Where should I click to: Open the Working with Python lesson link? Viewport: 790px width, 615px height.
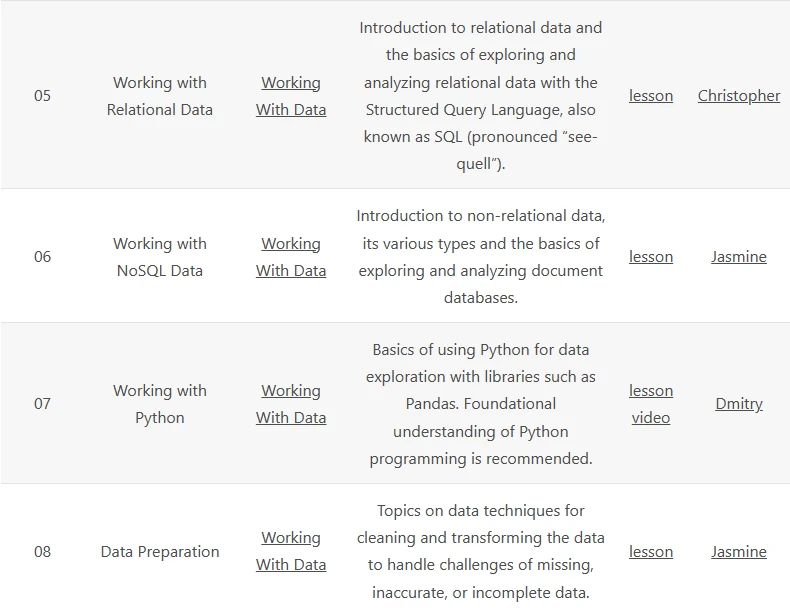650,390
